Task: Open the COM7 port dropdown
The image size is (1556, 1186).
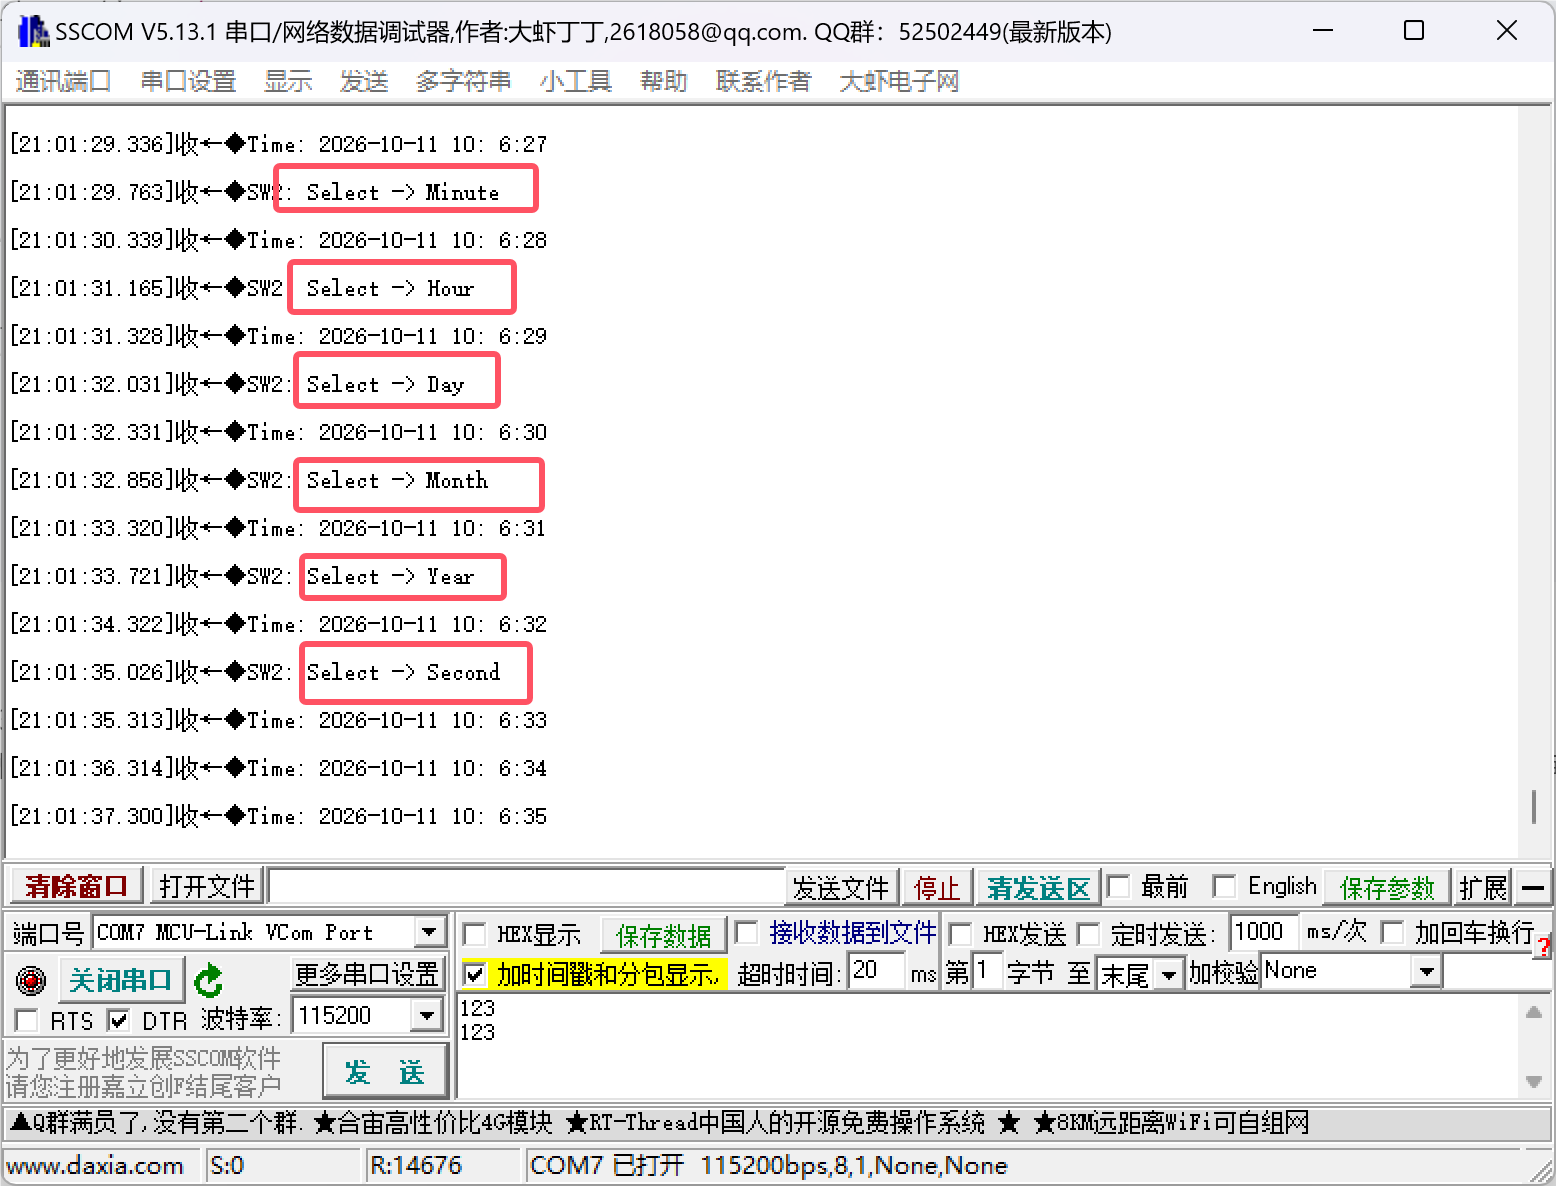Action: 429,932
